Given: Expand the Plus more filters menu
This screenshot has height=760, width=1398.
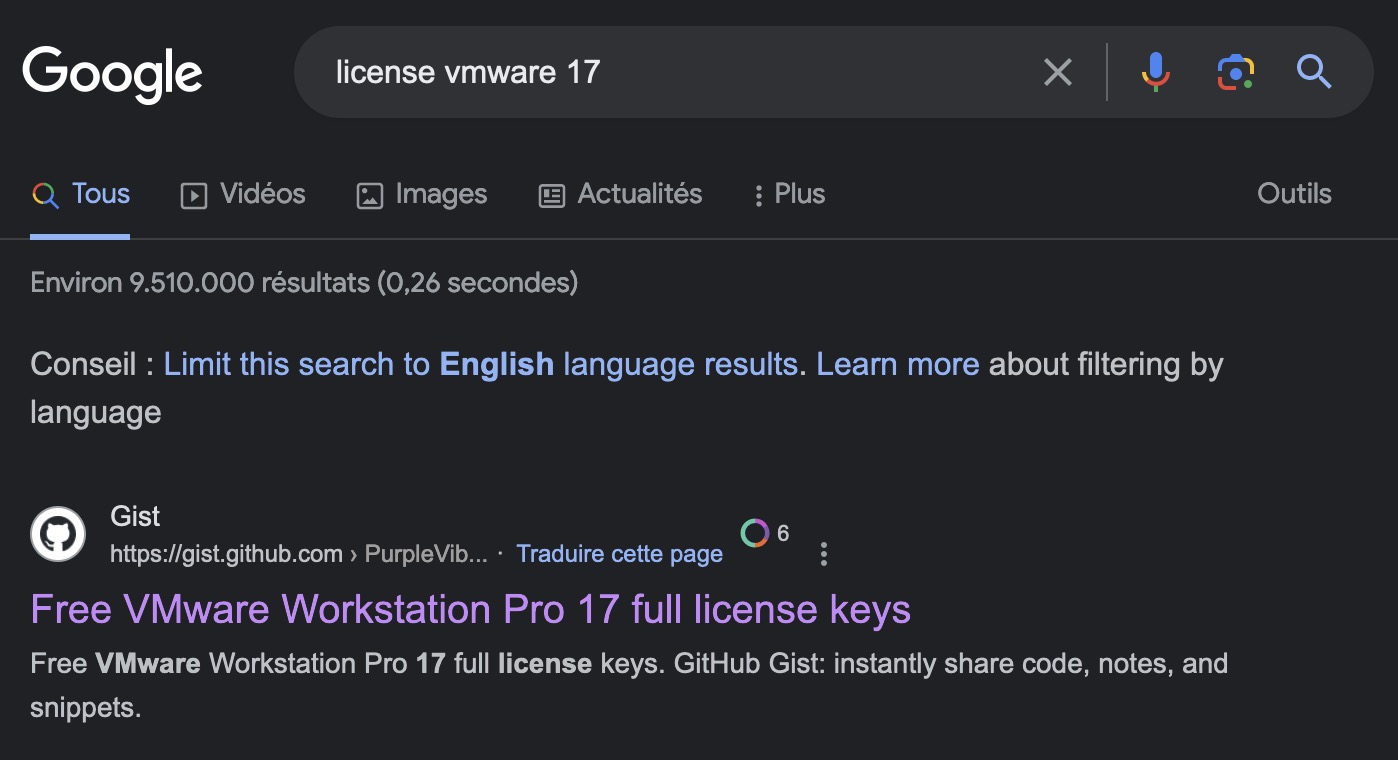Looking at the screenshot, I should click(789, 194).
